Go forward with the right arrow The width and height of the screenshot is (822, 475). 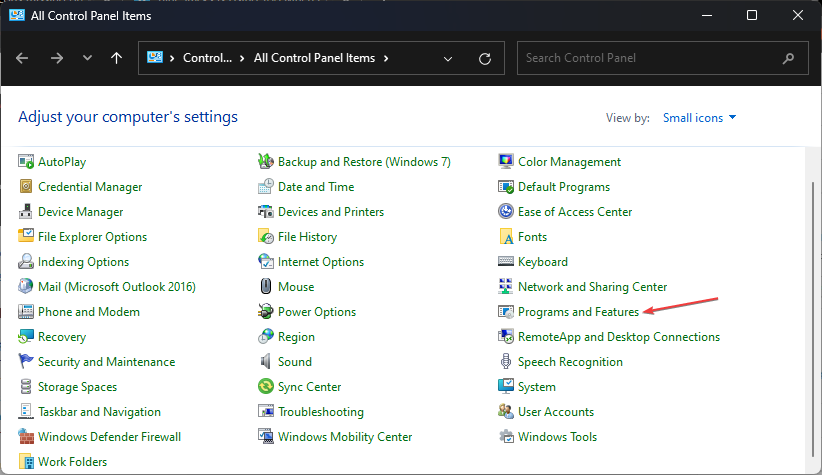pos(57,58)
